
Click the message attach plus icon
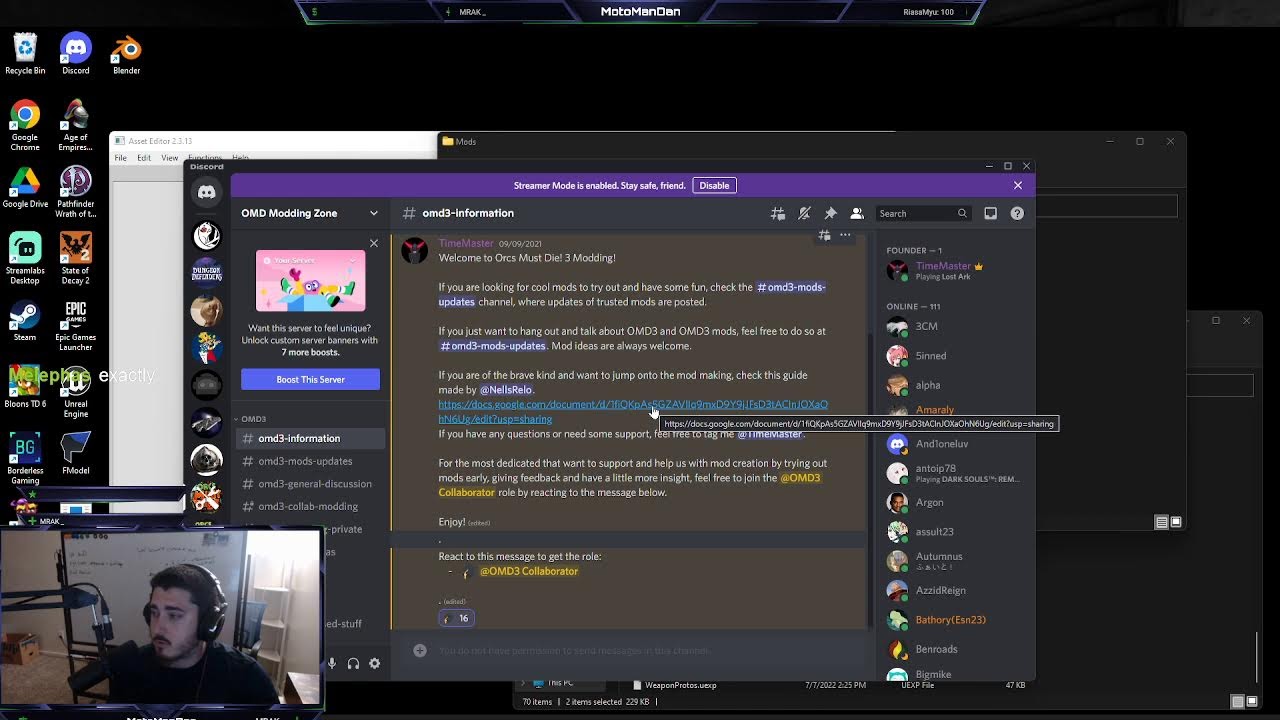420,650
